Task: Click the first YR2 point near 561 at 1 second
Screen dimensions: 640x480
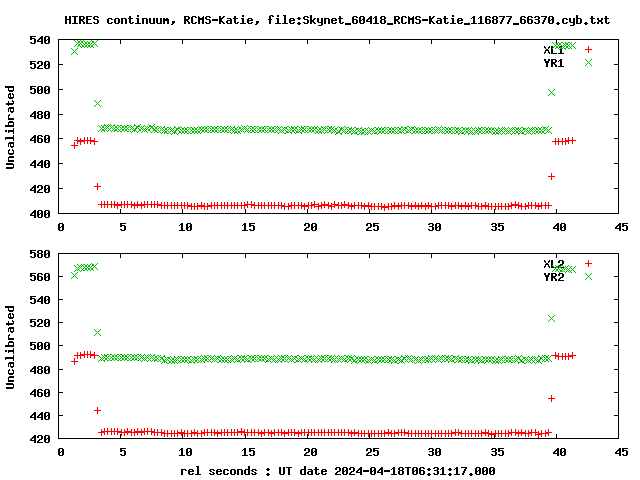Action: [74, 276]
